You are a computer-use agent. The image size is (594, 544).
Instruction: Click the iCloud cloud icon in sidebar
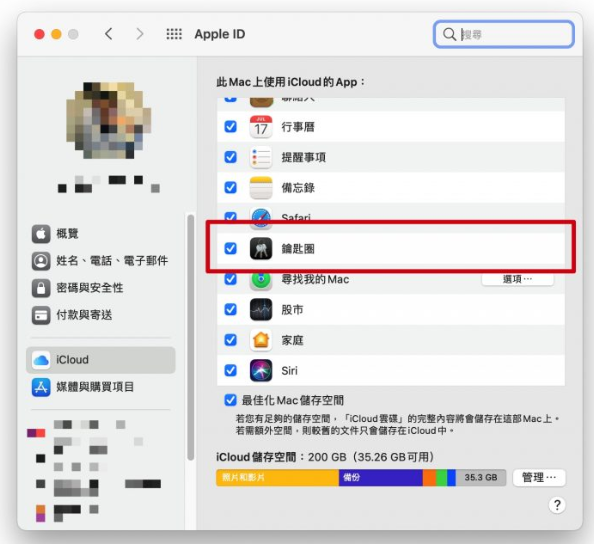[x=41, y=360]
